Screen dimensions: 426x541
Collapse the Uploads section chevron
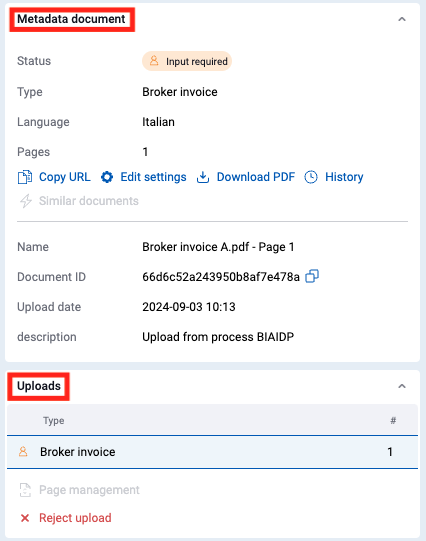coord(402,386)
